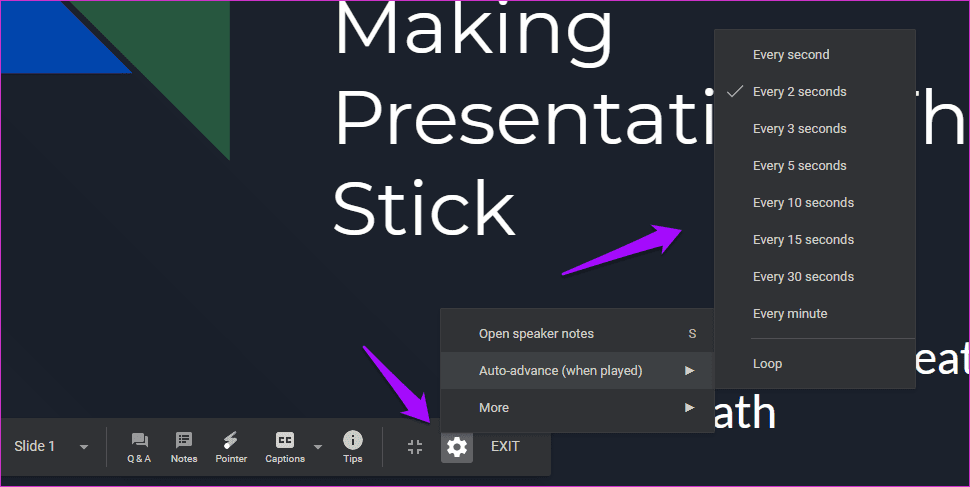Select Every 5 seconds option

pyautogui.click(x=815, y=166)
